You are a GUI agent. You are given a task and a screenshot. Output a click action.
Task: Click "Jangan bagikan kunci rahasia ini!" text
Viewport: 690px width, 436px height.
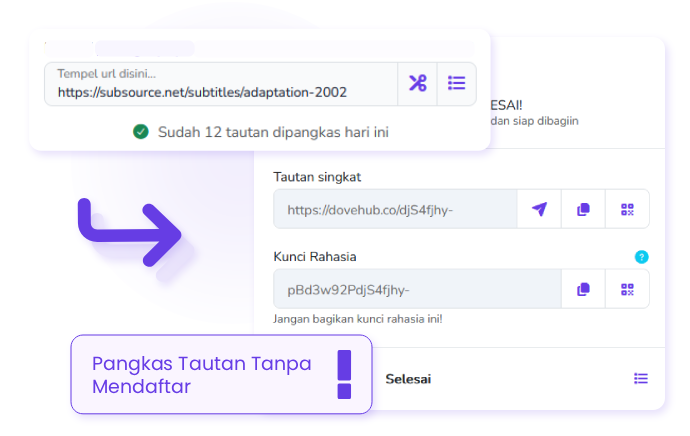(358, 319)
